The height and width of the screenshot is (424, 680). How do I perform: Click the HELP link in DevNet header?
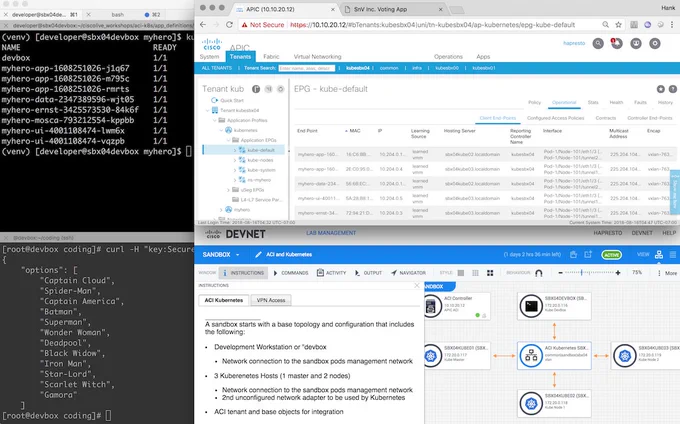[x=669, y=233]
